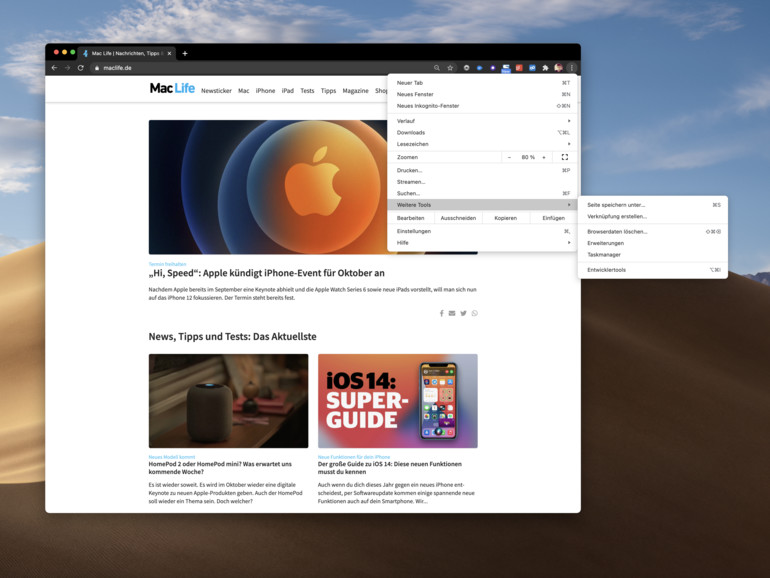The image size is (770, 578).
Task: Open the Tests navigation link
Action: tap(307, 91)
